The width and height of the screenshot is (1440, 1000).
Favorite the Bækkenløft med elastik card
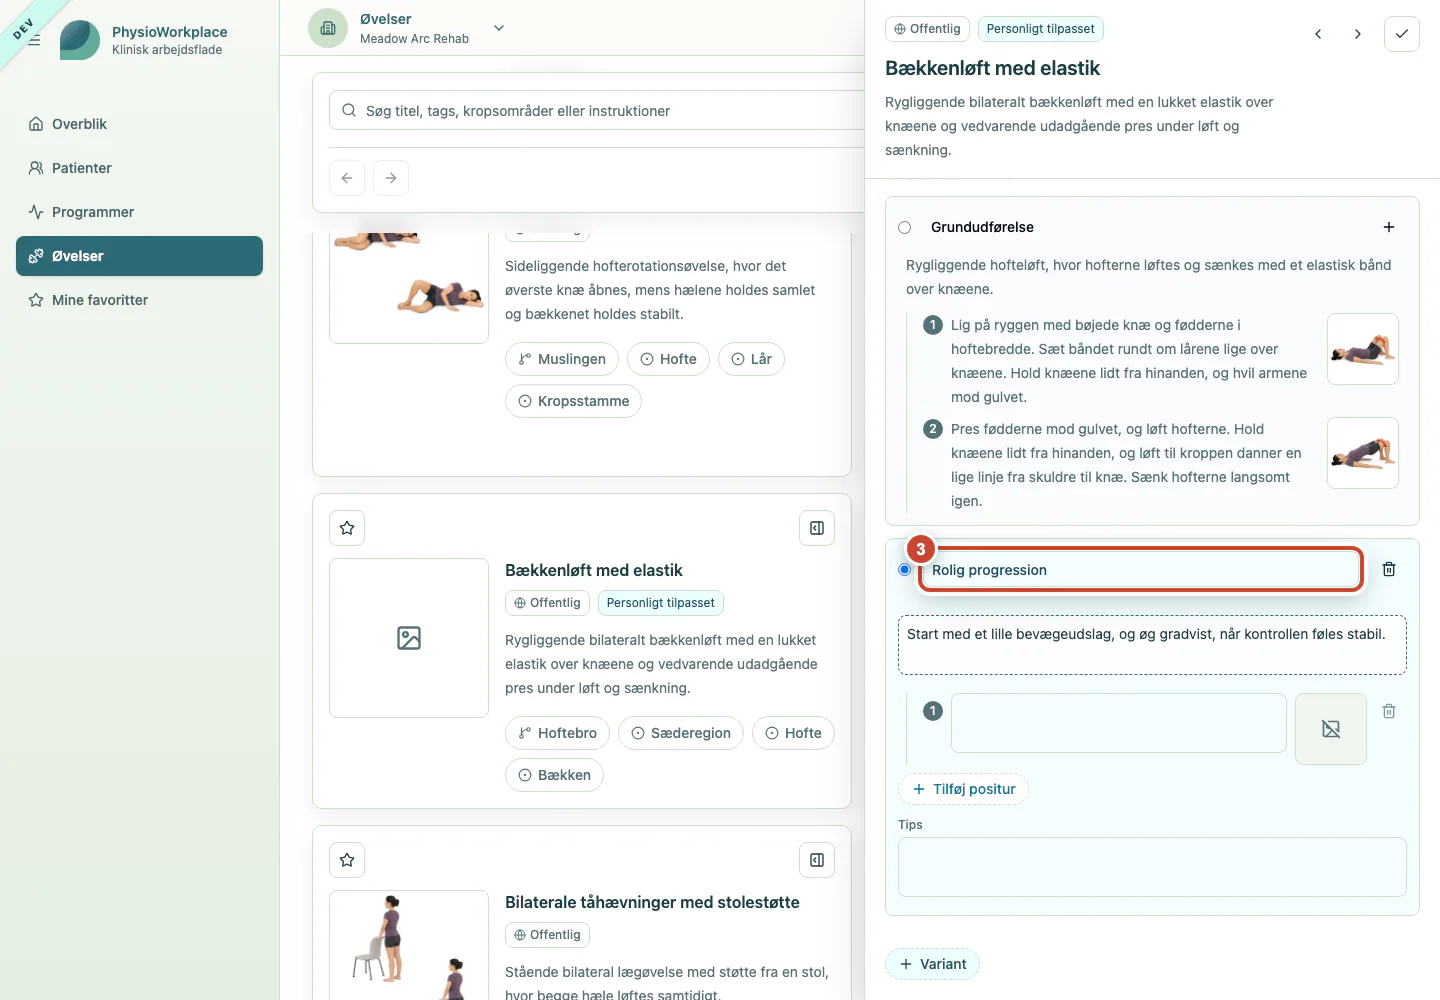pos(347,528)
